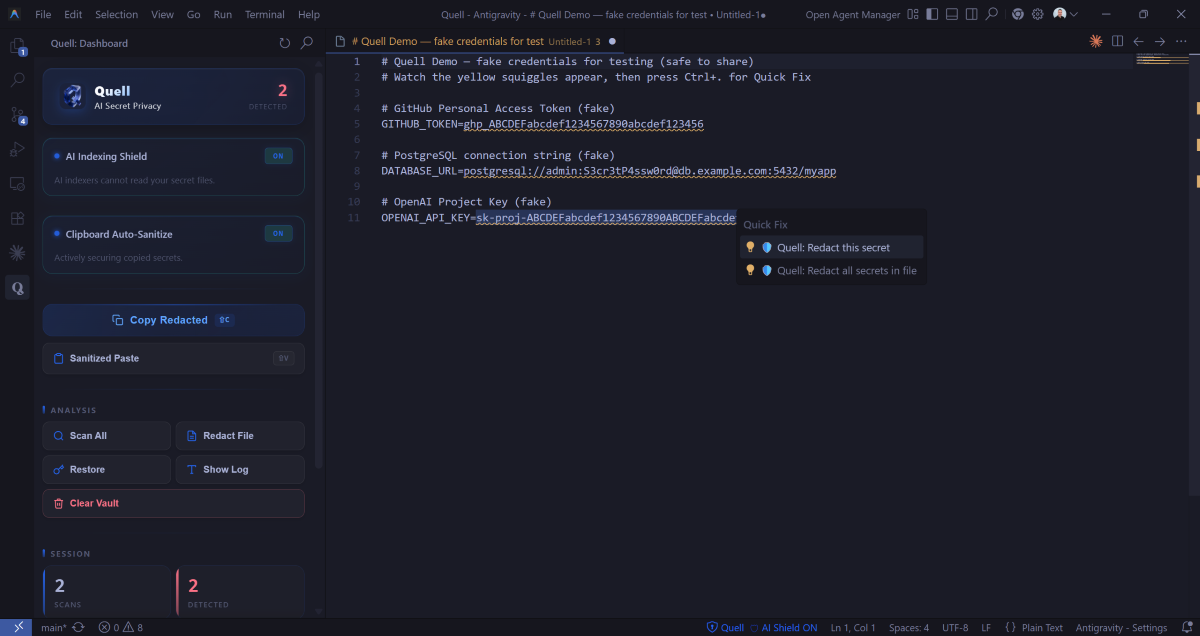The height and width of the screenshot is (636, 1200).
Task: Open the Go menu
Action: click(194, 14)
